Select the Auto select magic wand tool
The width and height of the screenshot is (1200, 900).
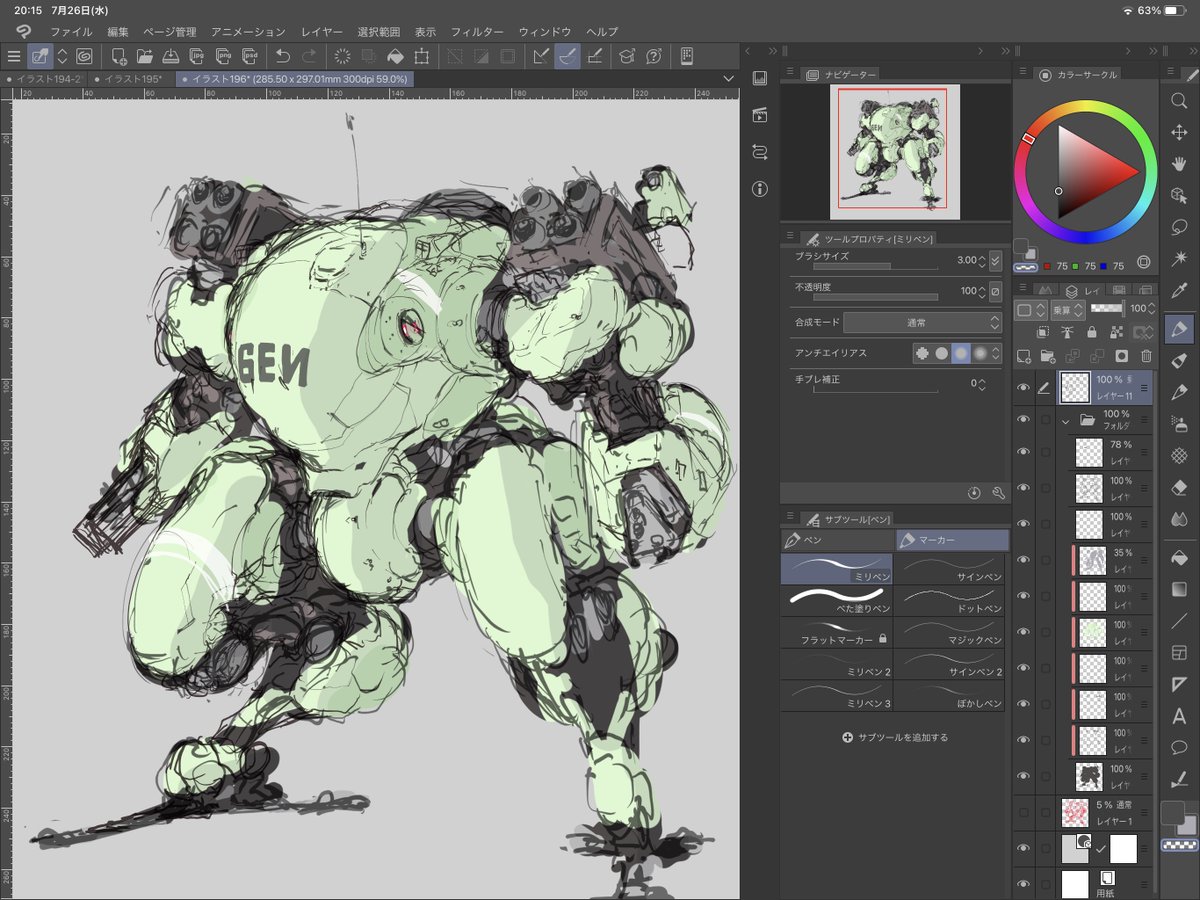1178,260
